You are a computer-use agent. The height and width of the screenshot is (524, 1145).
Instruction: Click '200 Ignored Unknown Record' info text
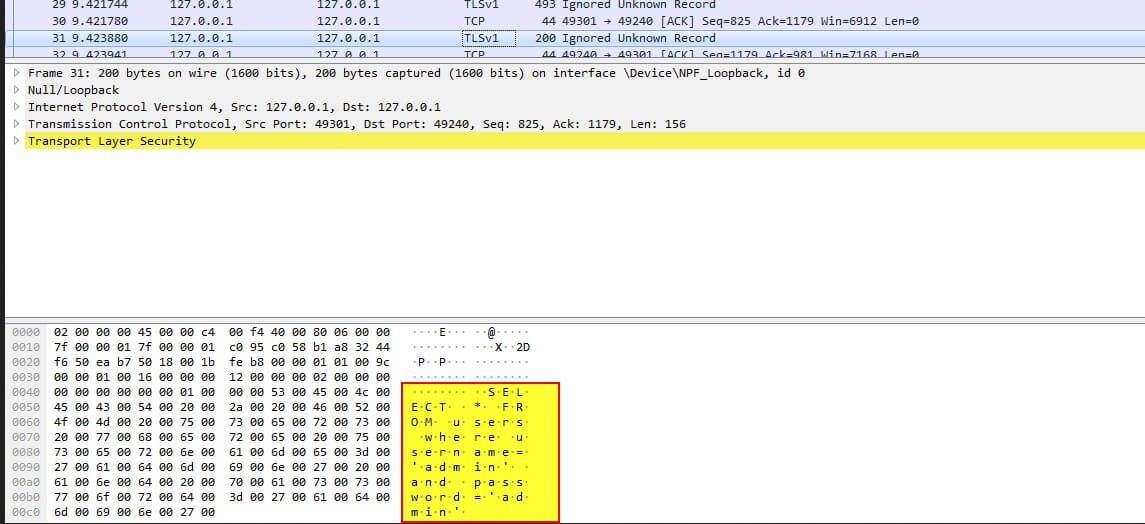click(x=625, y=38)
